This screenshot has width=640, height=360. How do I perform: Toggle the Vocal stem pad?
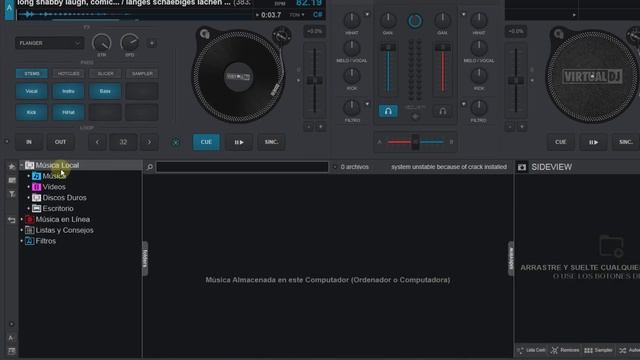point(31,91)
